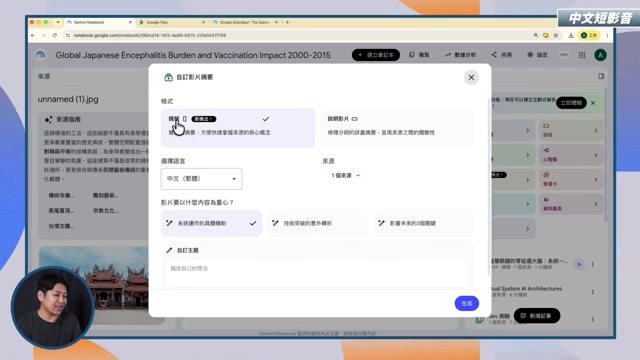Click the pencil icon next to 自訂主題

click(x=169, y=250)
